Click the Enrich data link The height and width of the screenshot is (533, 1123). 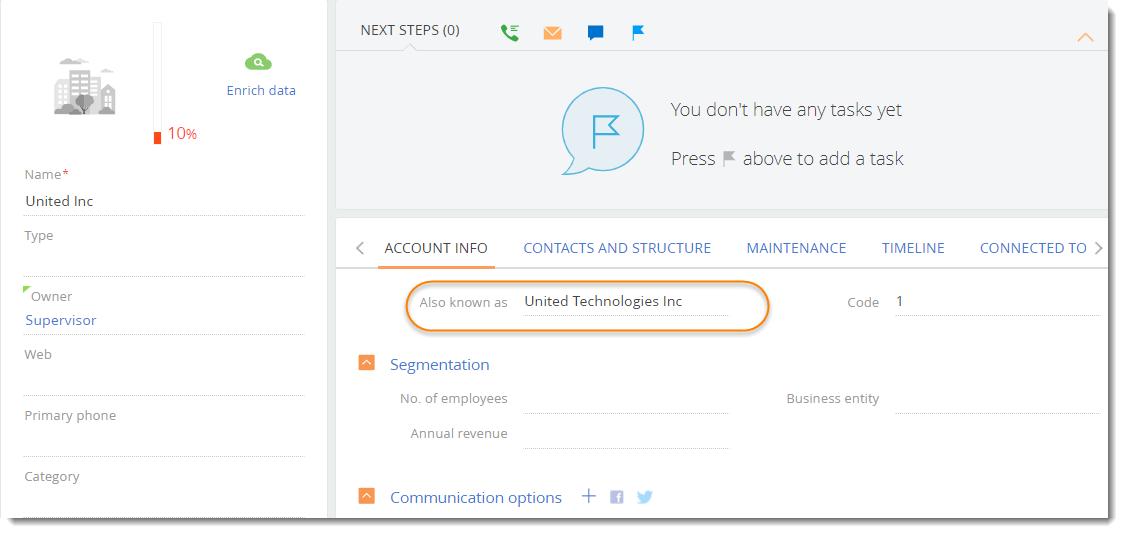pyautogui.click(x=261, y=90)
